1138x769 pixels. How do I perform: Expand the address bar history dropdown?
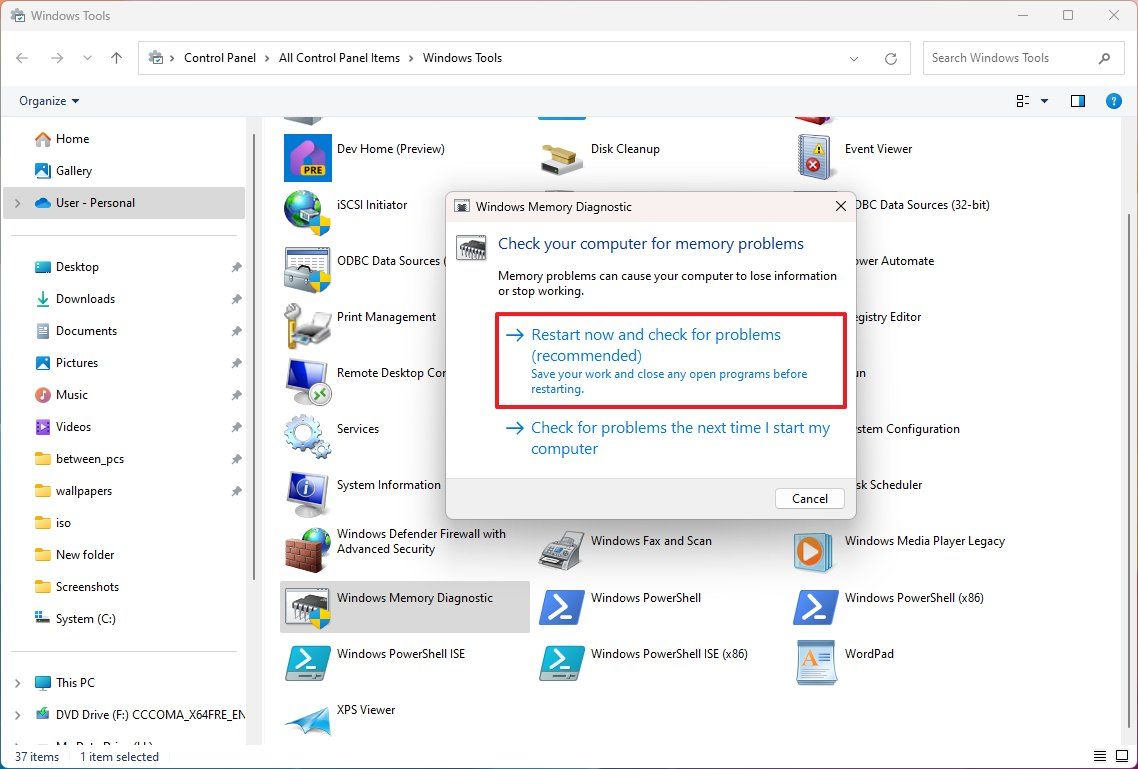853,58
